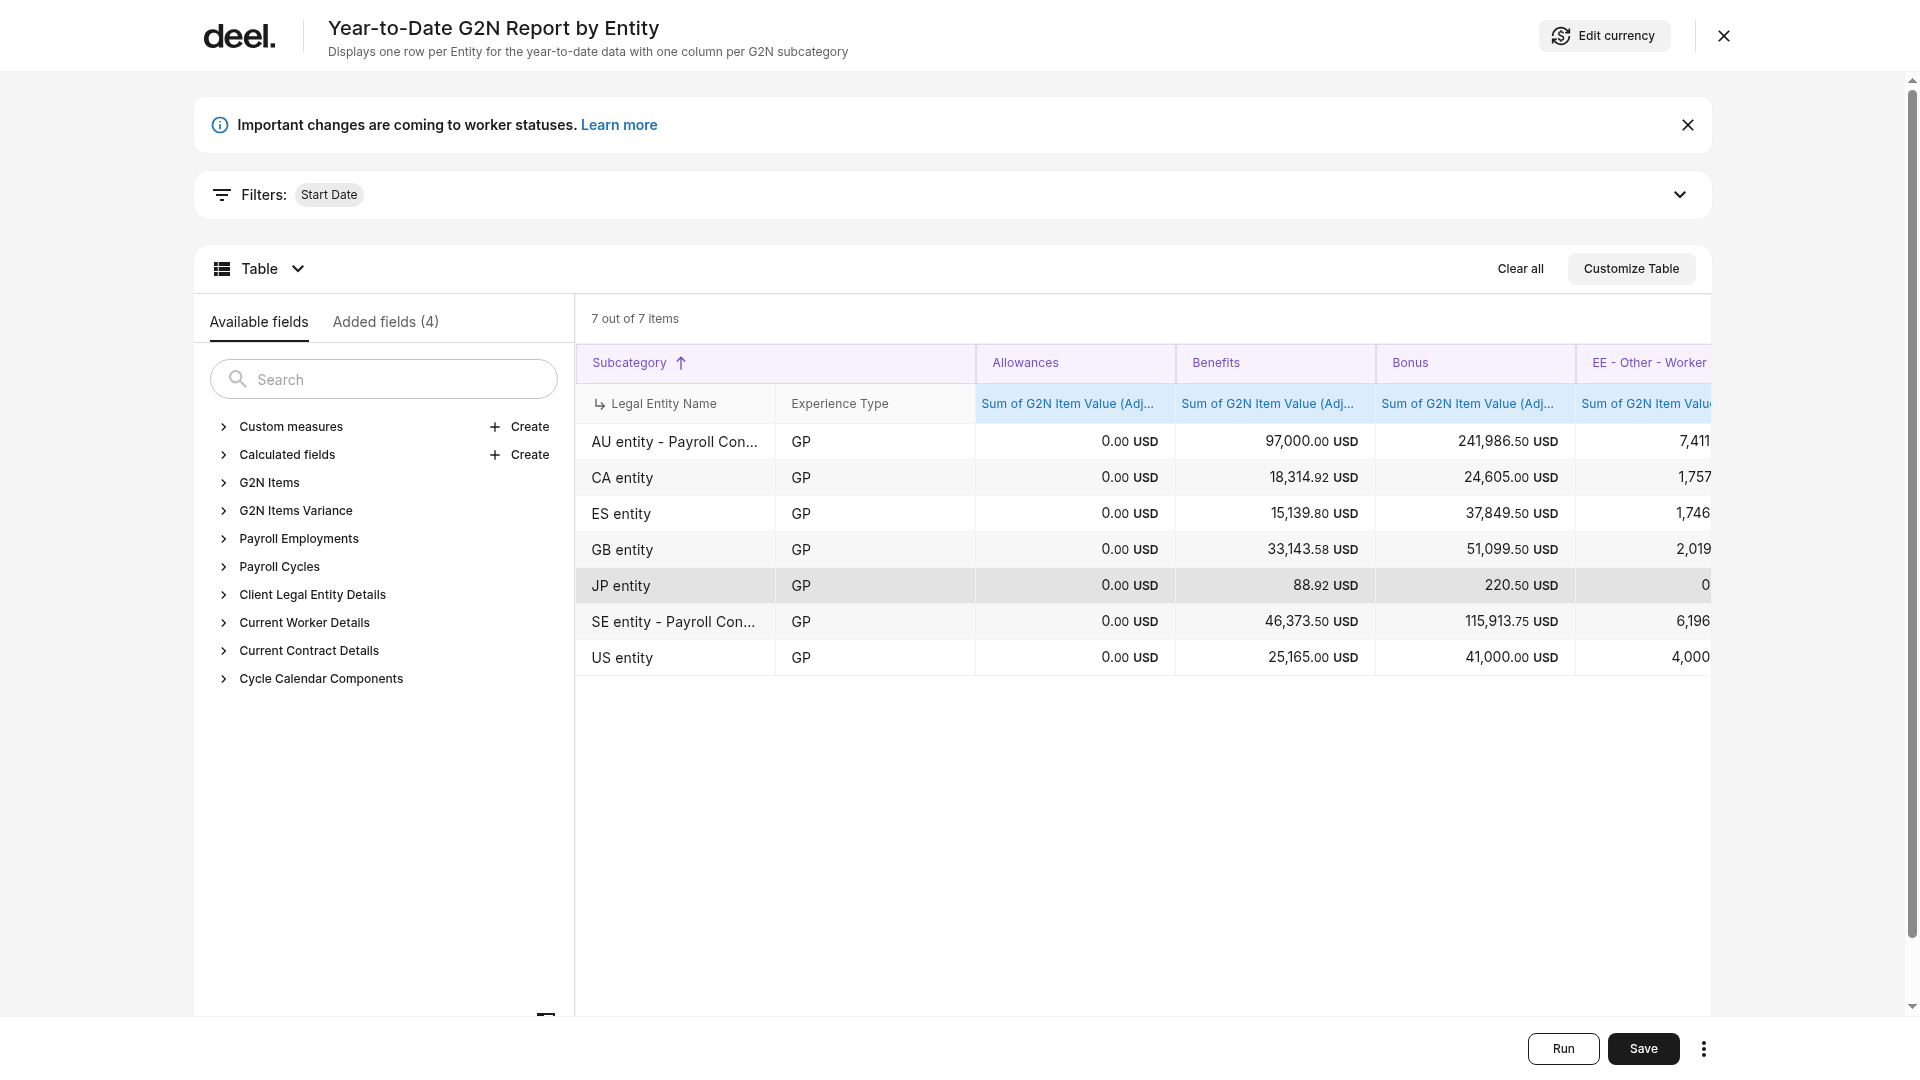The image size is (1920, 1080).
Task: Click the Save button
Action: click(x=1644, y=1049)
